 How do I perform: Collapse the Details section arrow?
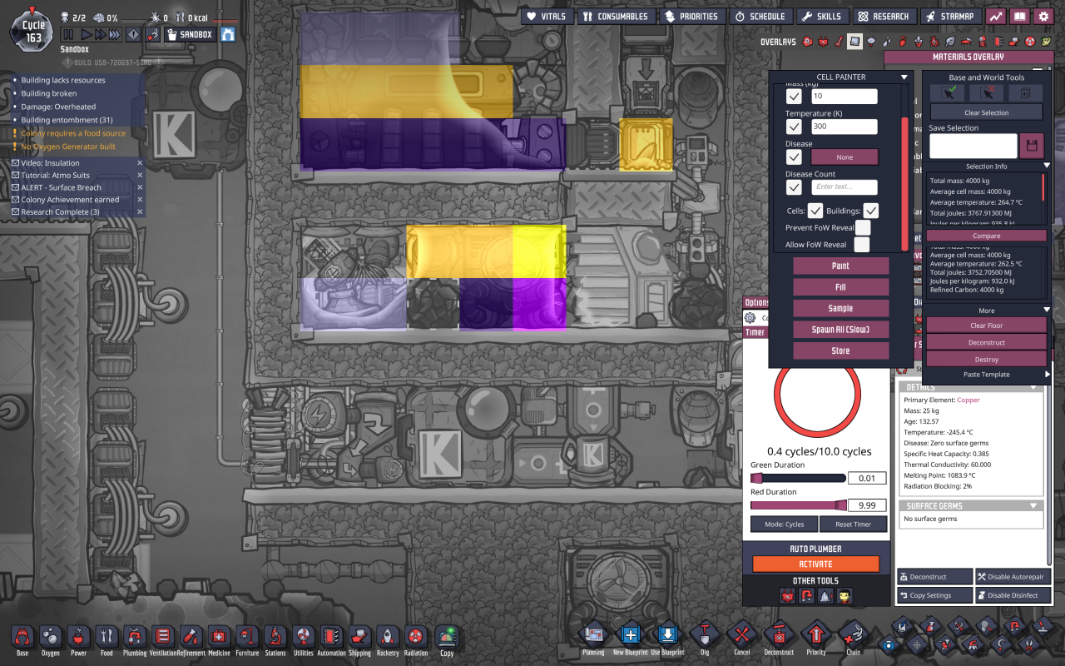pos(1033,387)
